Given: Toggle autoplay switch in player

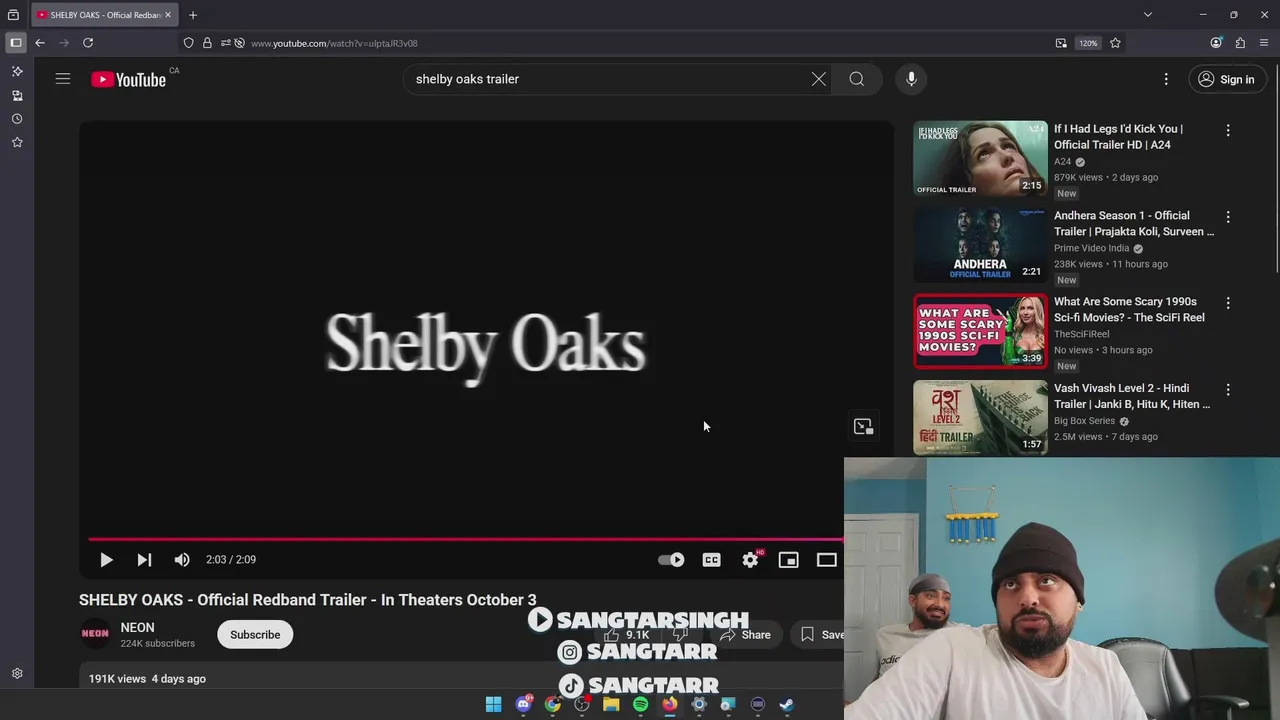Looking at the screenshot, I should coord(671,560).
